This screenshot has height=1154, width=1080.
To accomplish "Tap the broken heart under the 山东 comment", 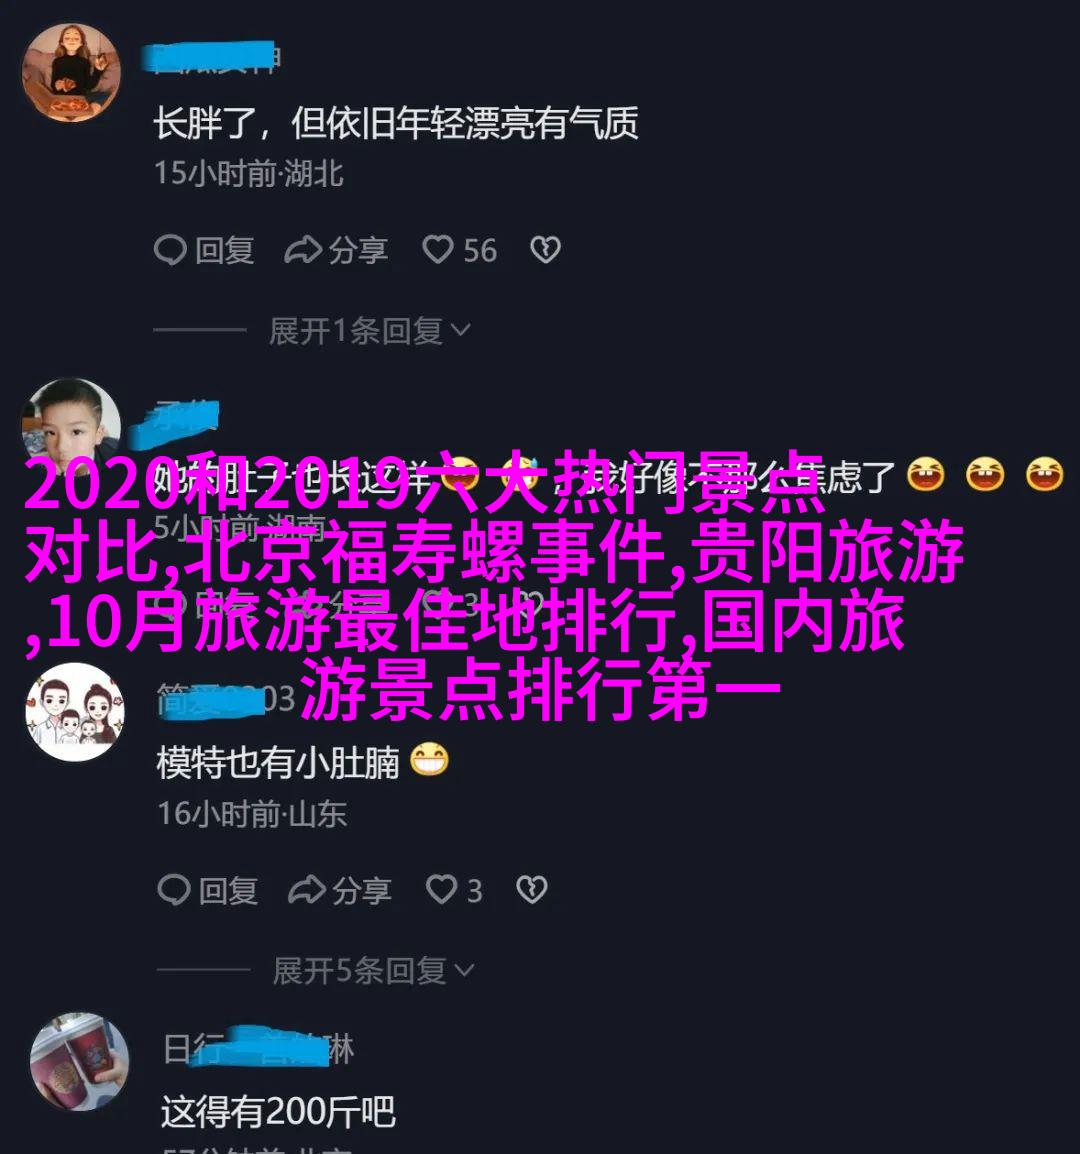I will (x=532, y=890).
